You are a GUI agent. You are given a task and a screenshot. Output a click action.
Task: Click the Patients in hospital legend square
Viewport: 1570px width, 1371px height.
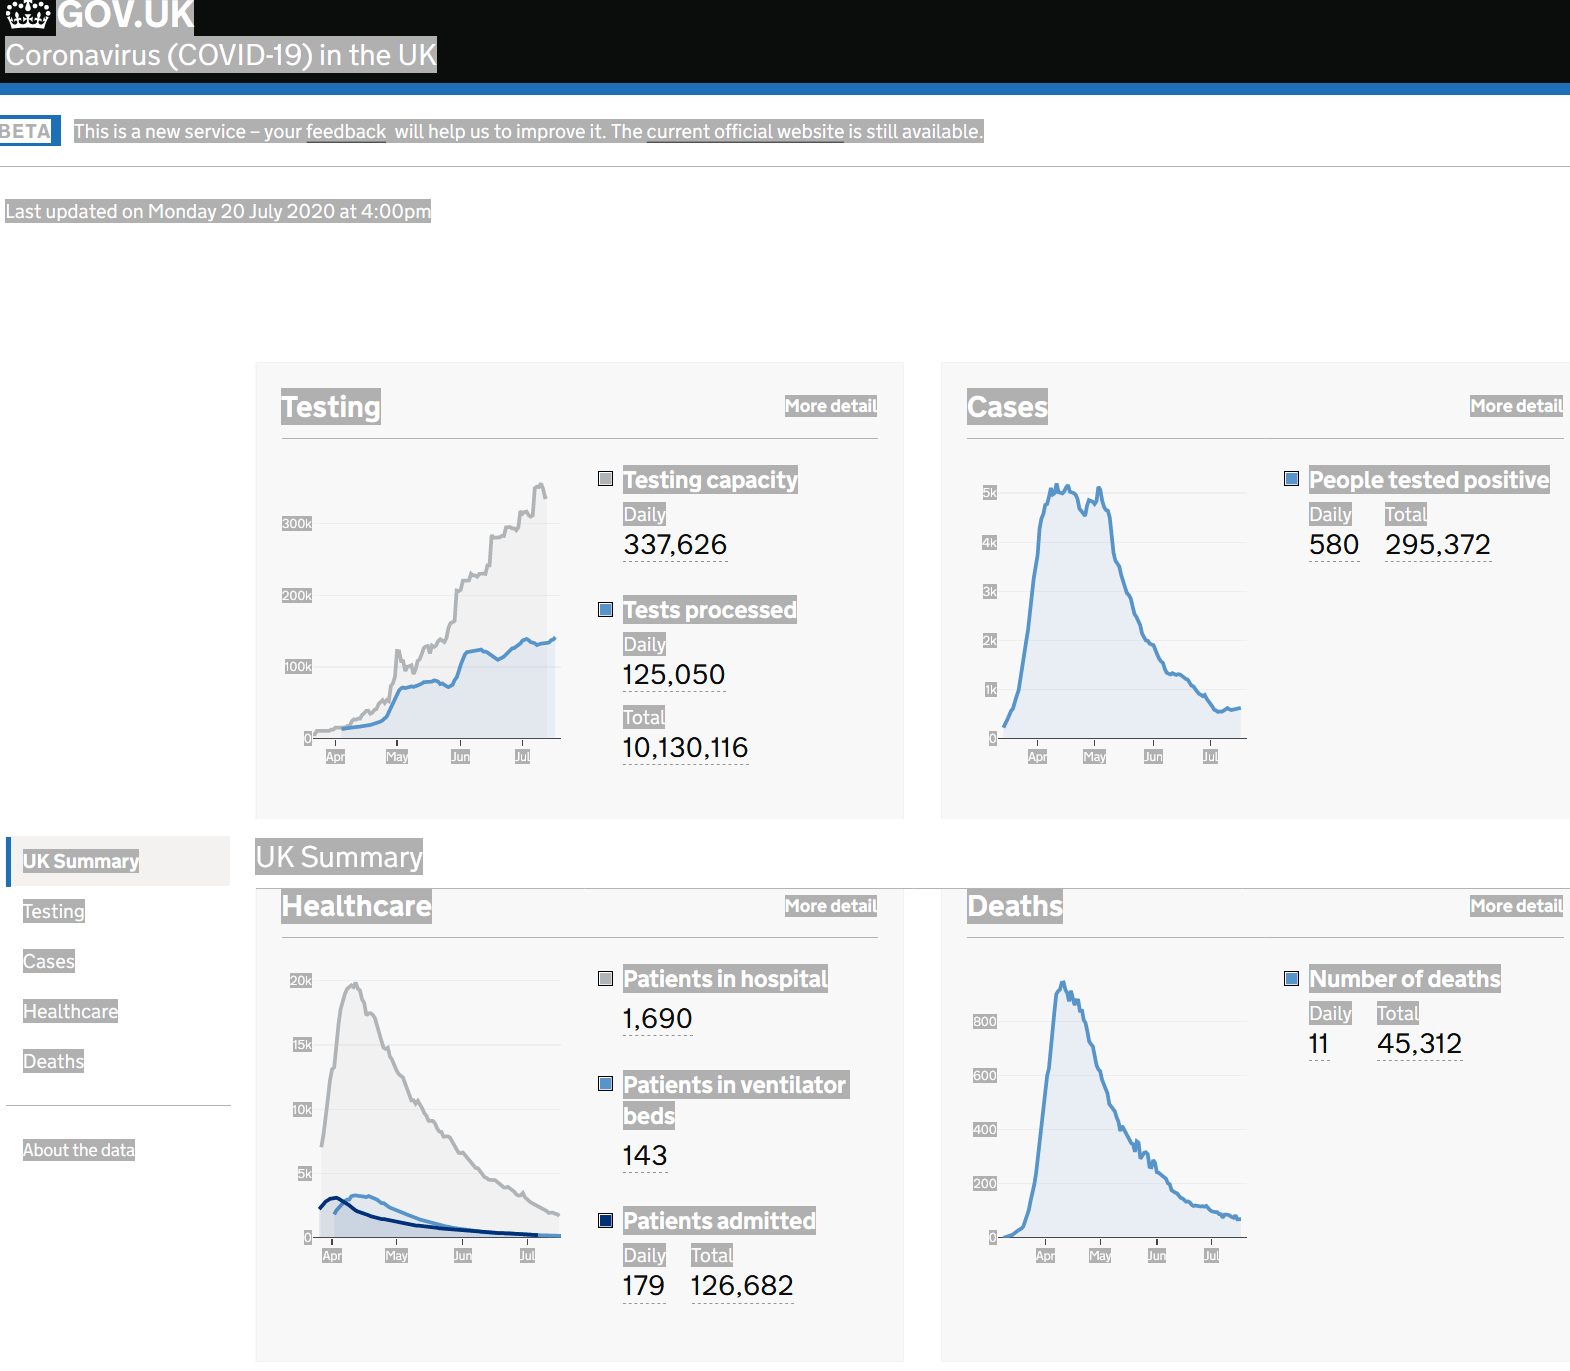click(605, 979)
